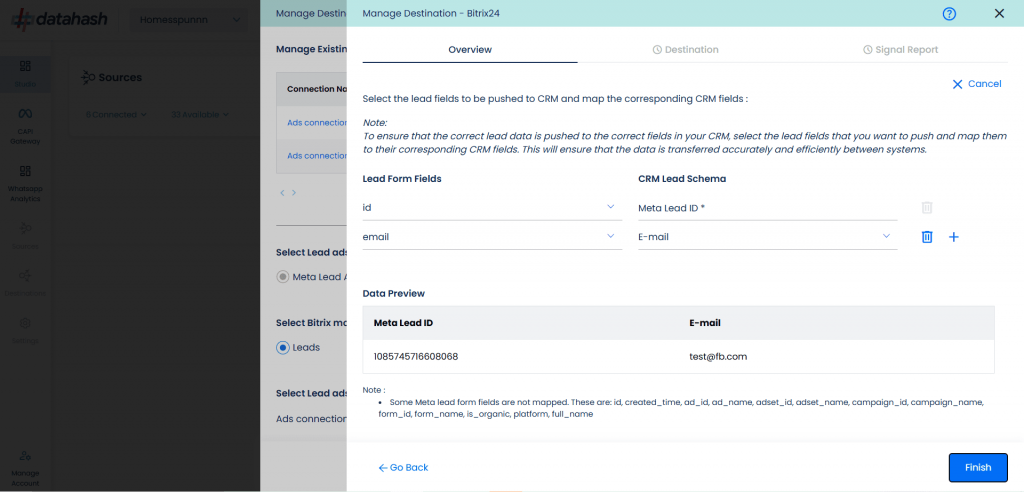This screenshot has width=1024, height=492.
Task: Select the Meta Lead Ads radio button
Action: click(x=283, y=277)
